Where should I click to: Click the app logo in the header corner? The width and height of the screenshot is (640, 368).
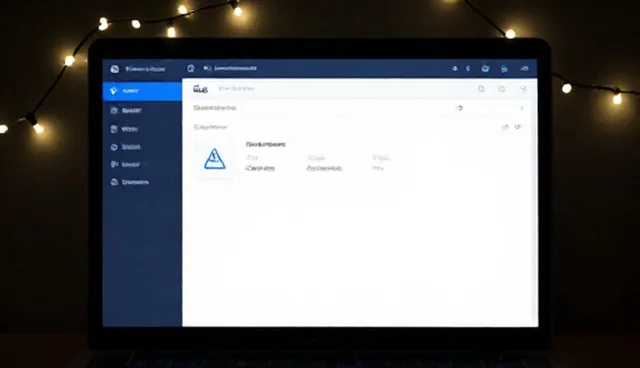pyautogui.click(x=115, y=69)
